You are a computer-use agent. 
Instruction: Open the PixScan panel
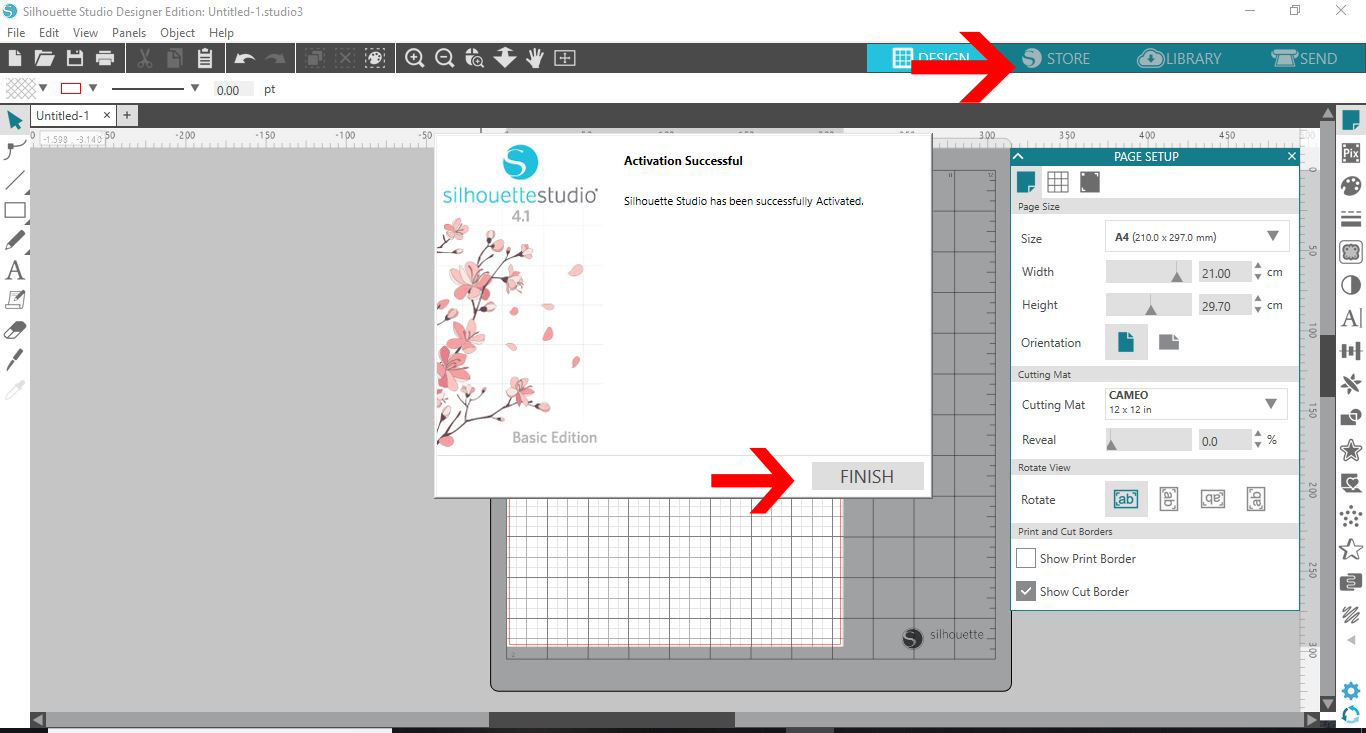[x=1351, y=152]
